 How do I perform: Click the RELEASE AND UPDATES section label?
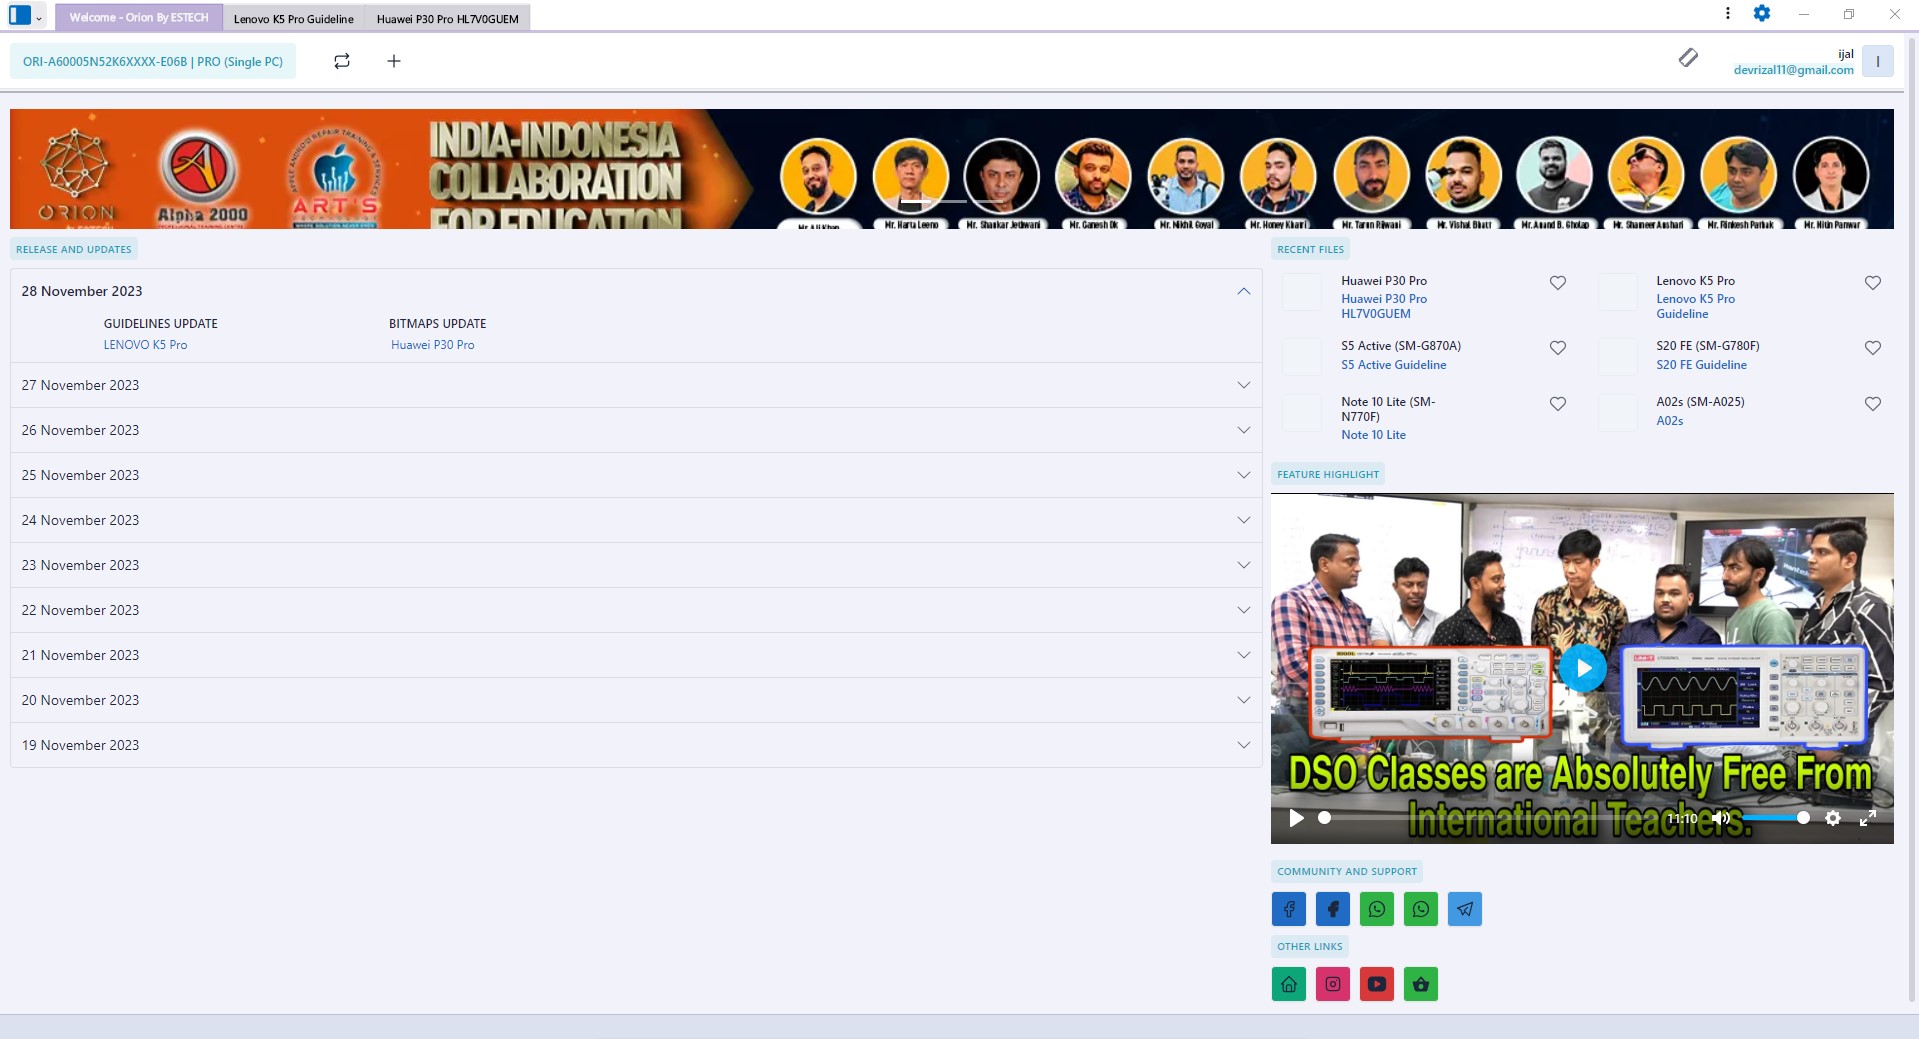[74, 250]
